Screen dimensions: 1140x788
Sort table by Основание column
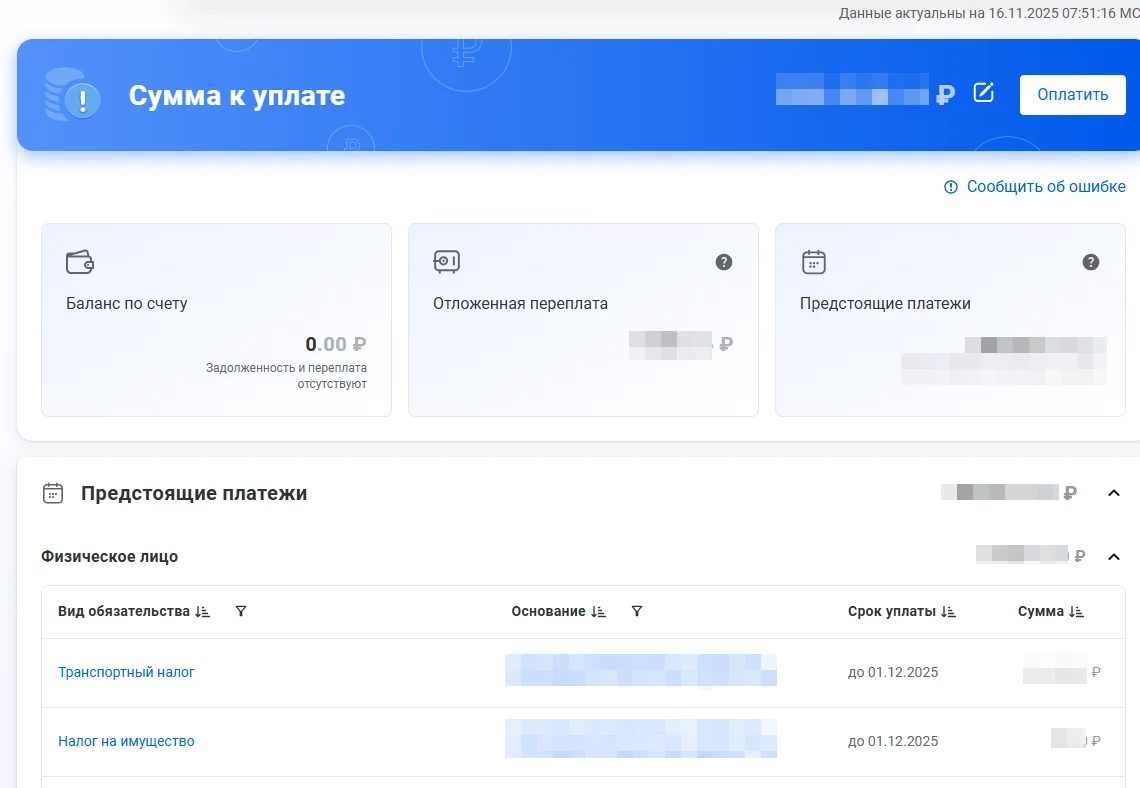(599, 612)
